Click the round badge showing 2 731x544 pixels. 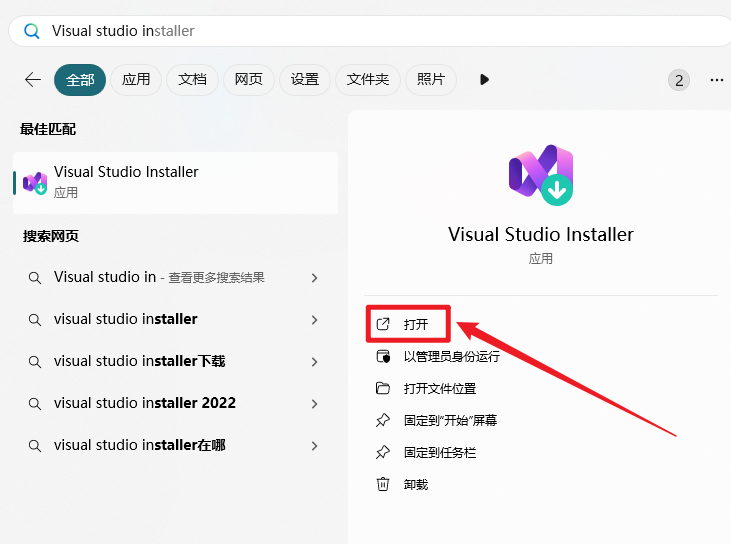(679, 81)
